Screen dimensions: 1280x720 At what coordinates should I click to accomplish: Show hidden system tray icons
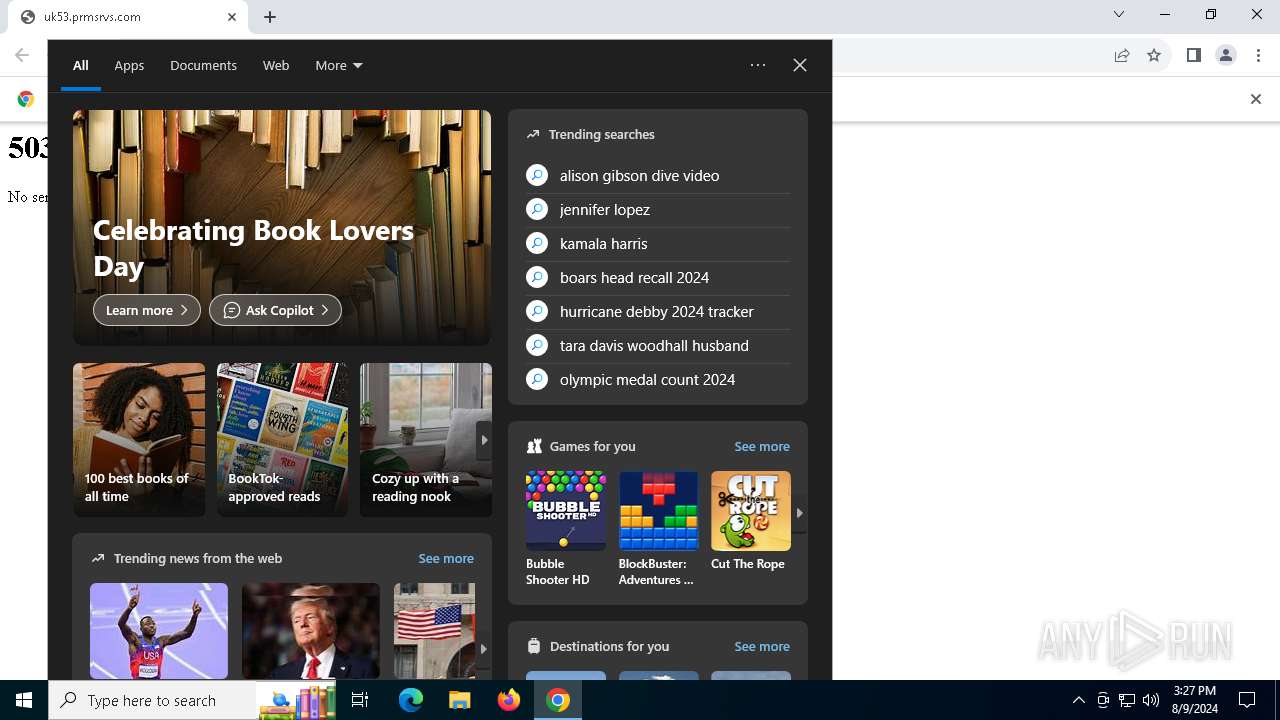click(x=1078, y=700)
